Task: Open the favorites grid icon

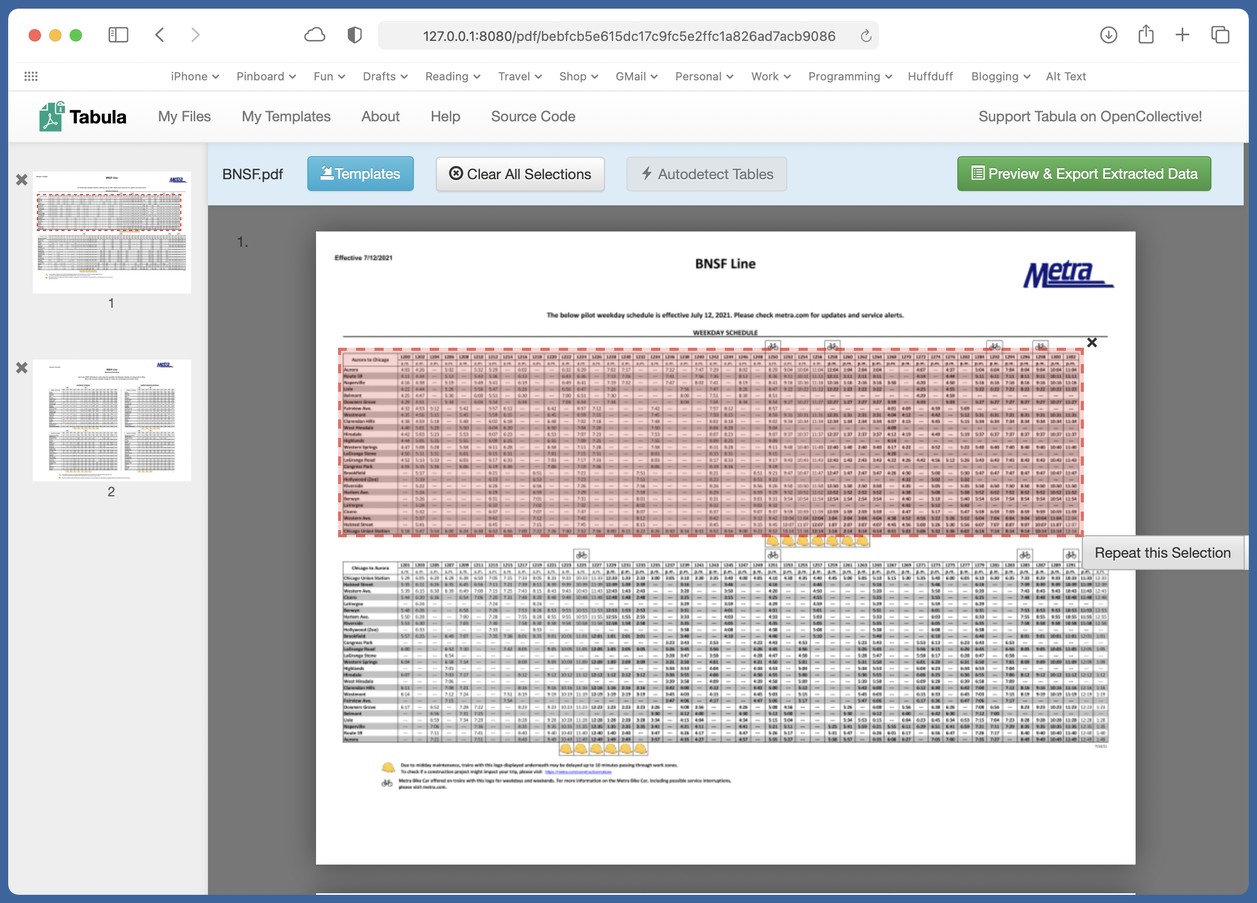Action: (31, 76)
